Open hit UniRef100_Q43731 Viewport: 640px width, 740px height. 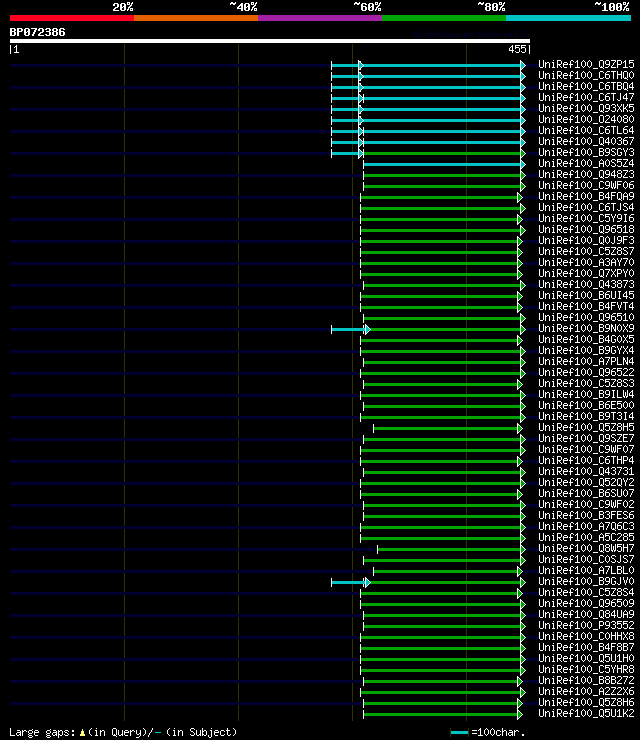[586, 471]
